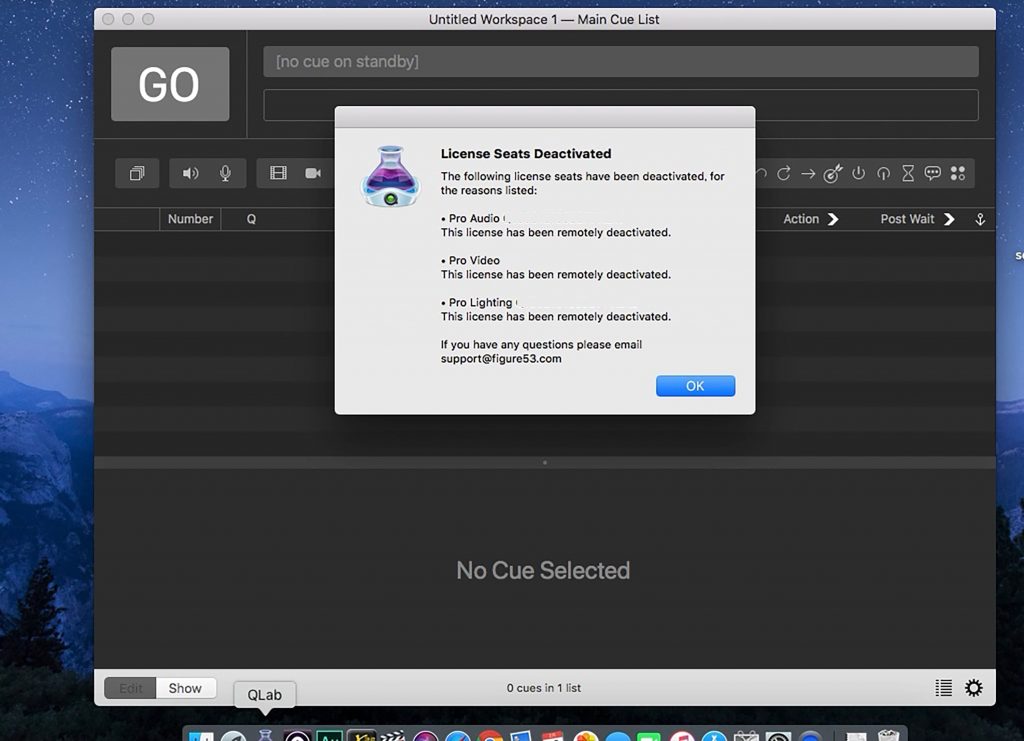Add a Target cue from the toolbar
This screenshot has height=741, width=1024.
[x=833, y=173]
